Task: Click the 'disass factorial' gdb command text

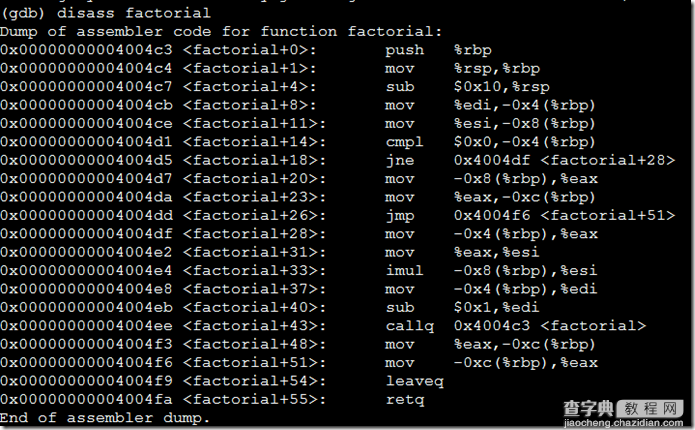Action: pyautogui.click(x=133, y=13)
